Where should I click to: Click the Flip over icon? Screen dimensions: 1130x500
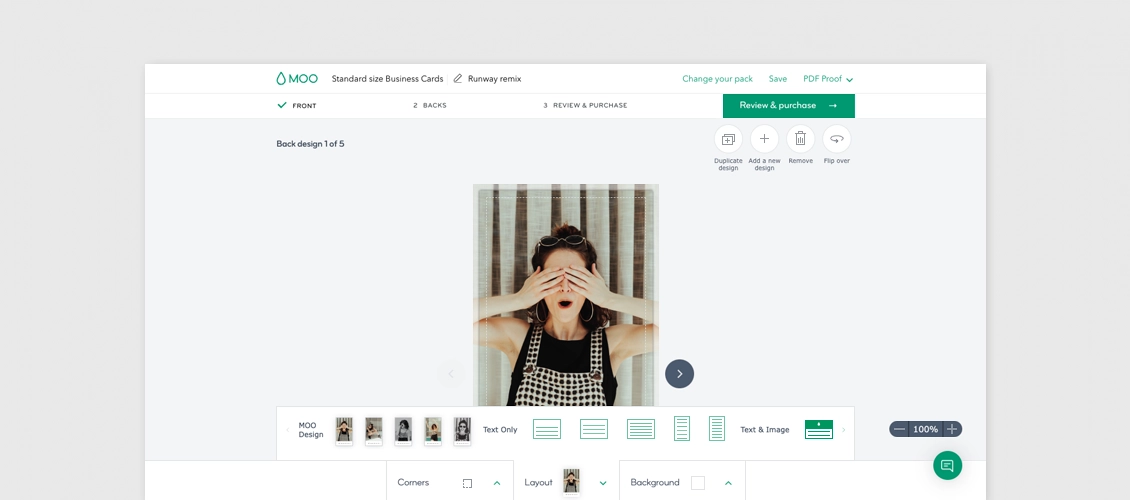click(836, 139)
